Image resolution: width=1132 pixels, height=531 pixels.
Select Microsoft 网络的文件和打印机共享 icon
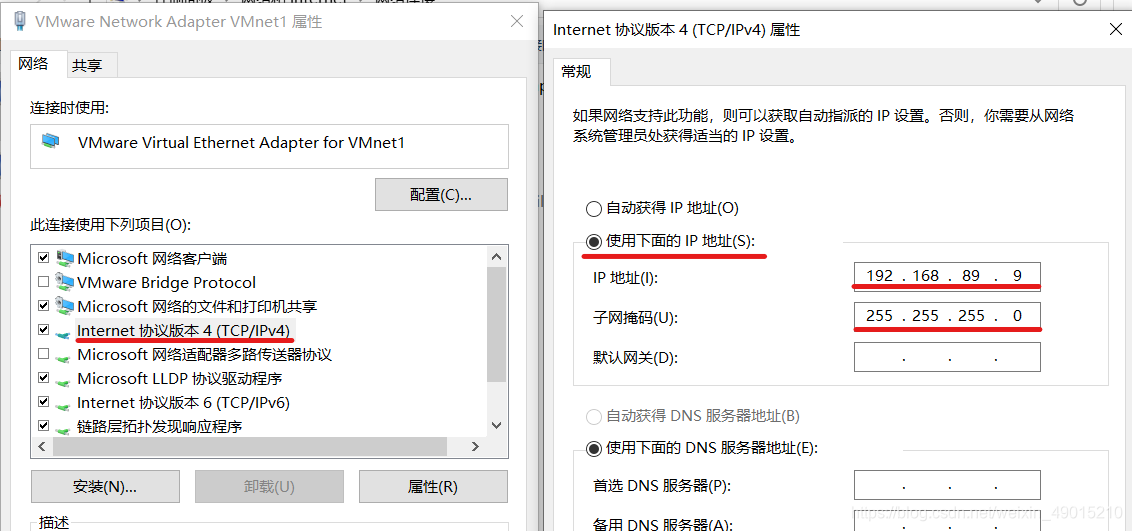[64, 306]
